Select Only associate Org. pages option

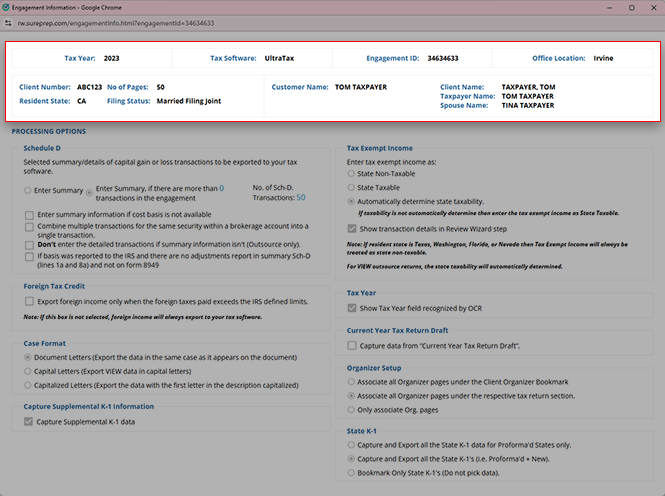point(351,410)
